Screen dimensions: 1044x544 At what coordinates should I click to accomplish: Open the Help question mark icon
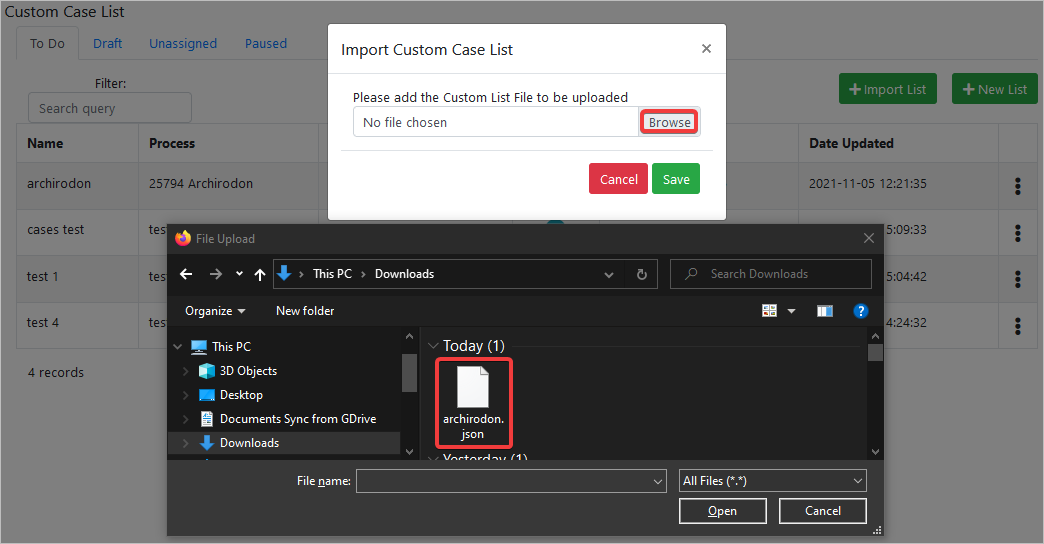[861, 311]
